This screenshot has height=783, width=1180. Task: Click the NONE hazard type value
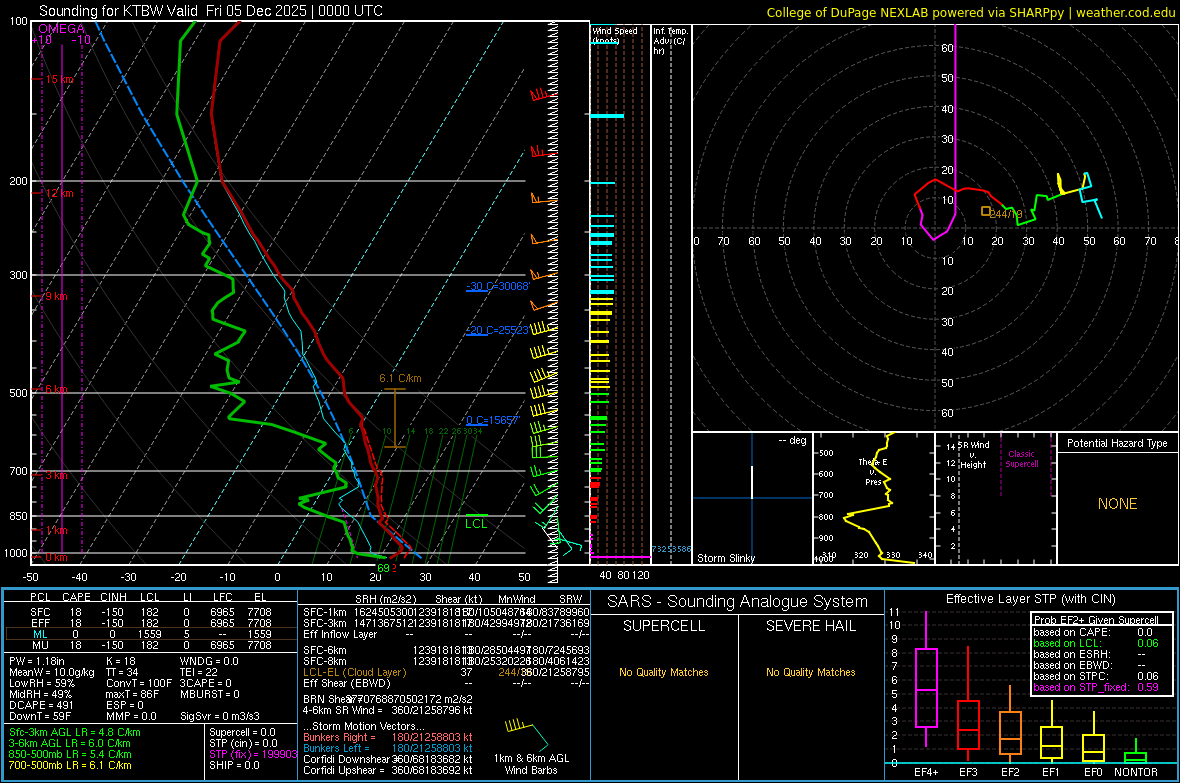click(1118, 504)
